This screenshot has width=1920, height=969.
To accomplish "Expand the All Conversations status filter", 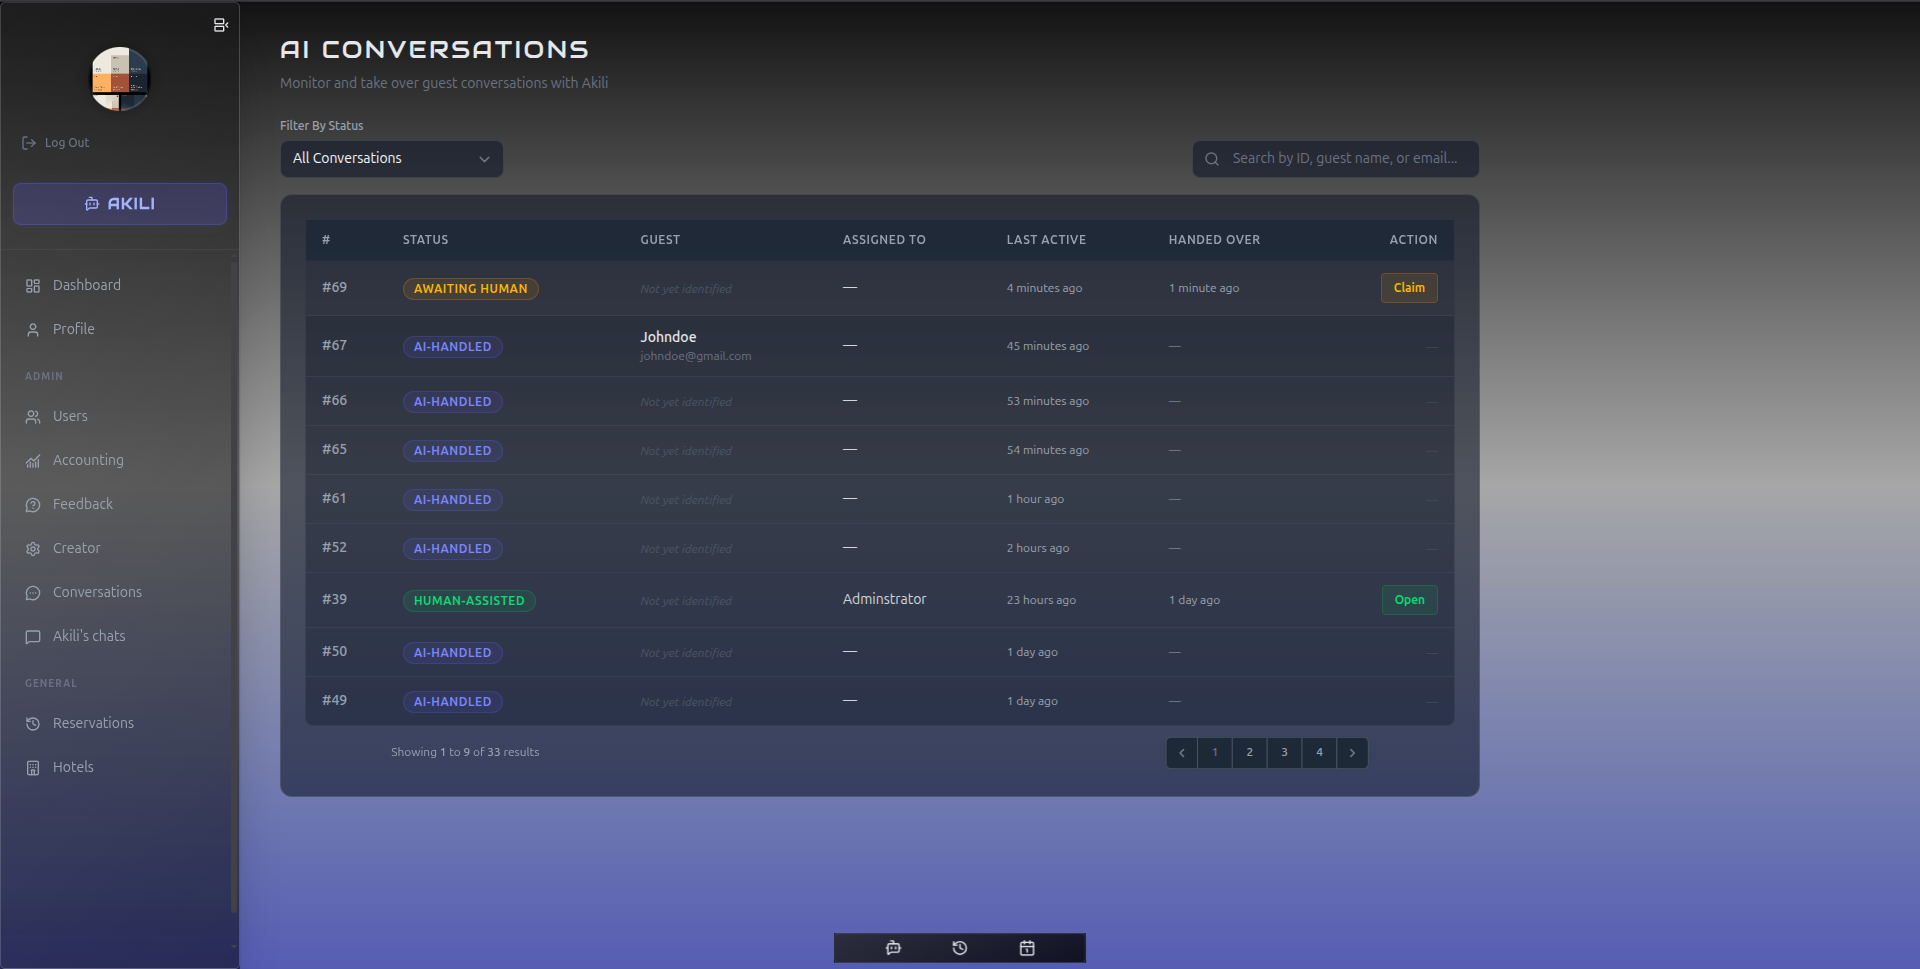I will point(391,159).
